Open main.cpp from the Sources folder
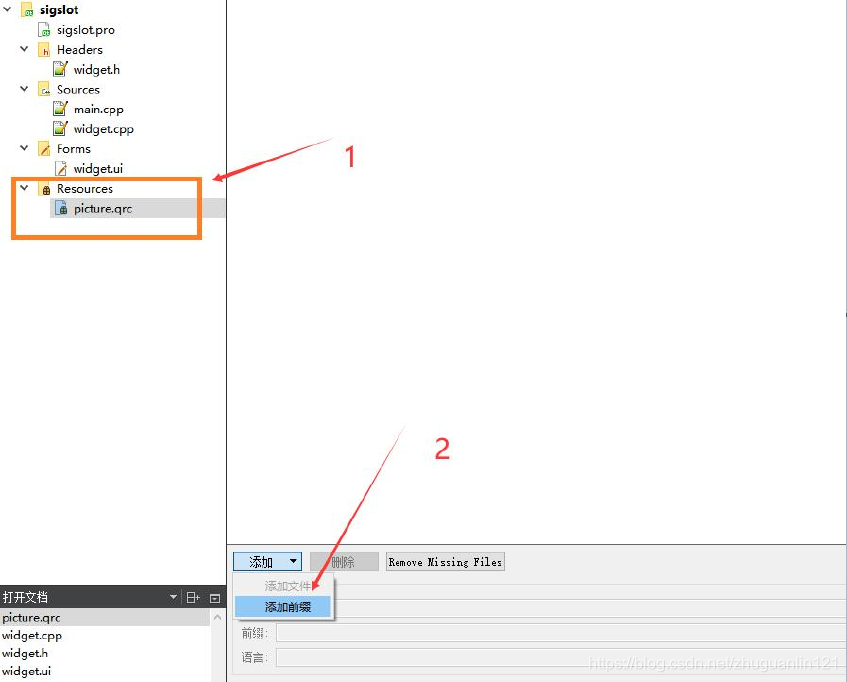Viewport: 847px width, 682px height. pyautogui.click(x=99, y=109)
